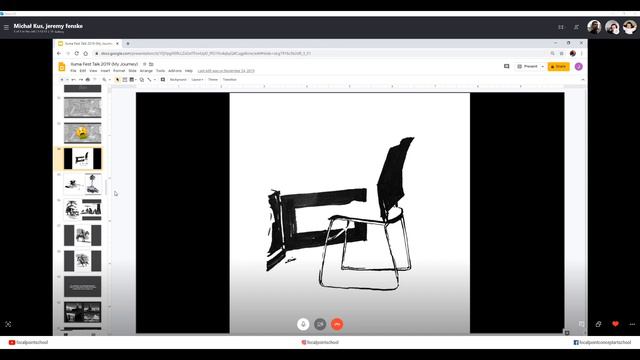Click the YouTube focalpointschool link
The image size is (640, 360).
click(x=29, y=342)
